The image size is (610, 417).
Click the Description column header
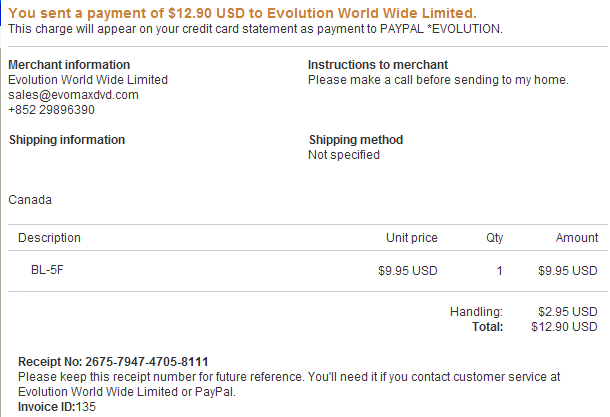point(49,238)
